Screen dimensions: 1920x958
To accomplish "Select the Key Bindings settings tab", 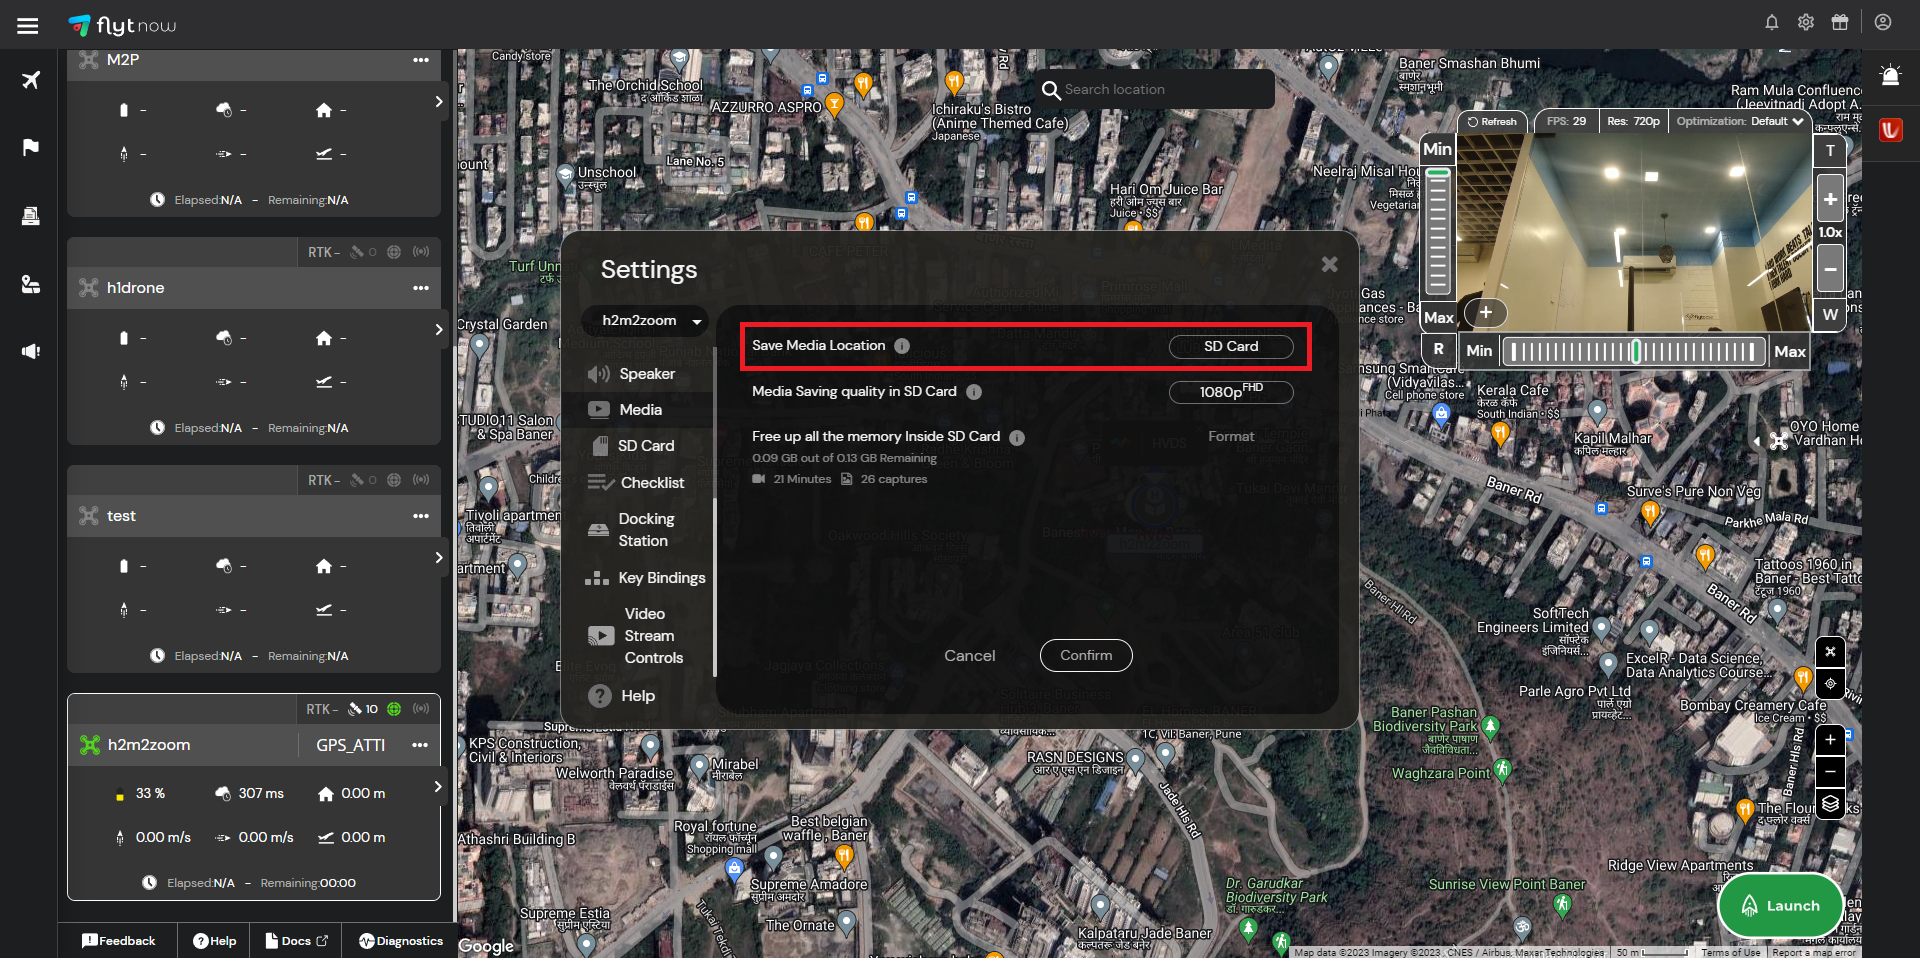I will pyautogui.click(x=648, y=578).
